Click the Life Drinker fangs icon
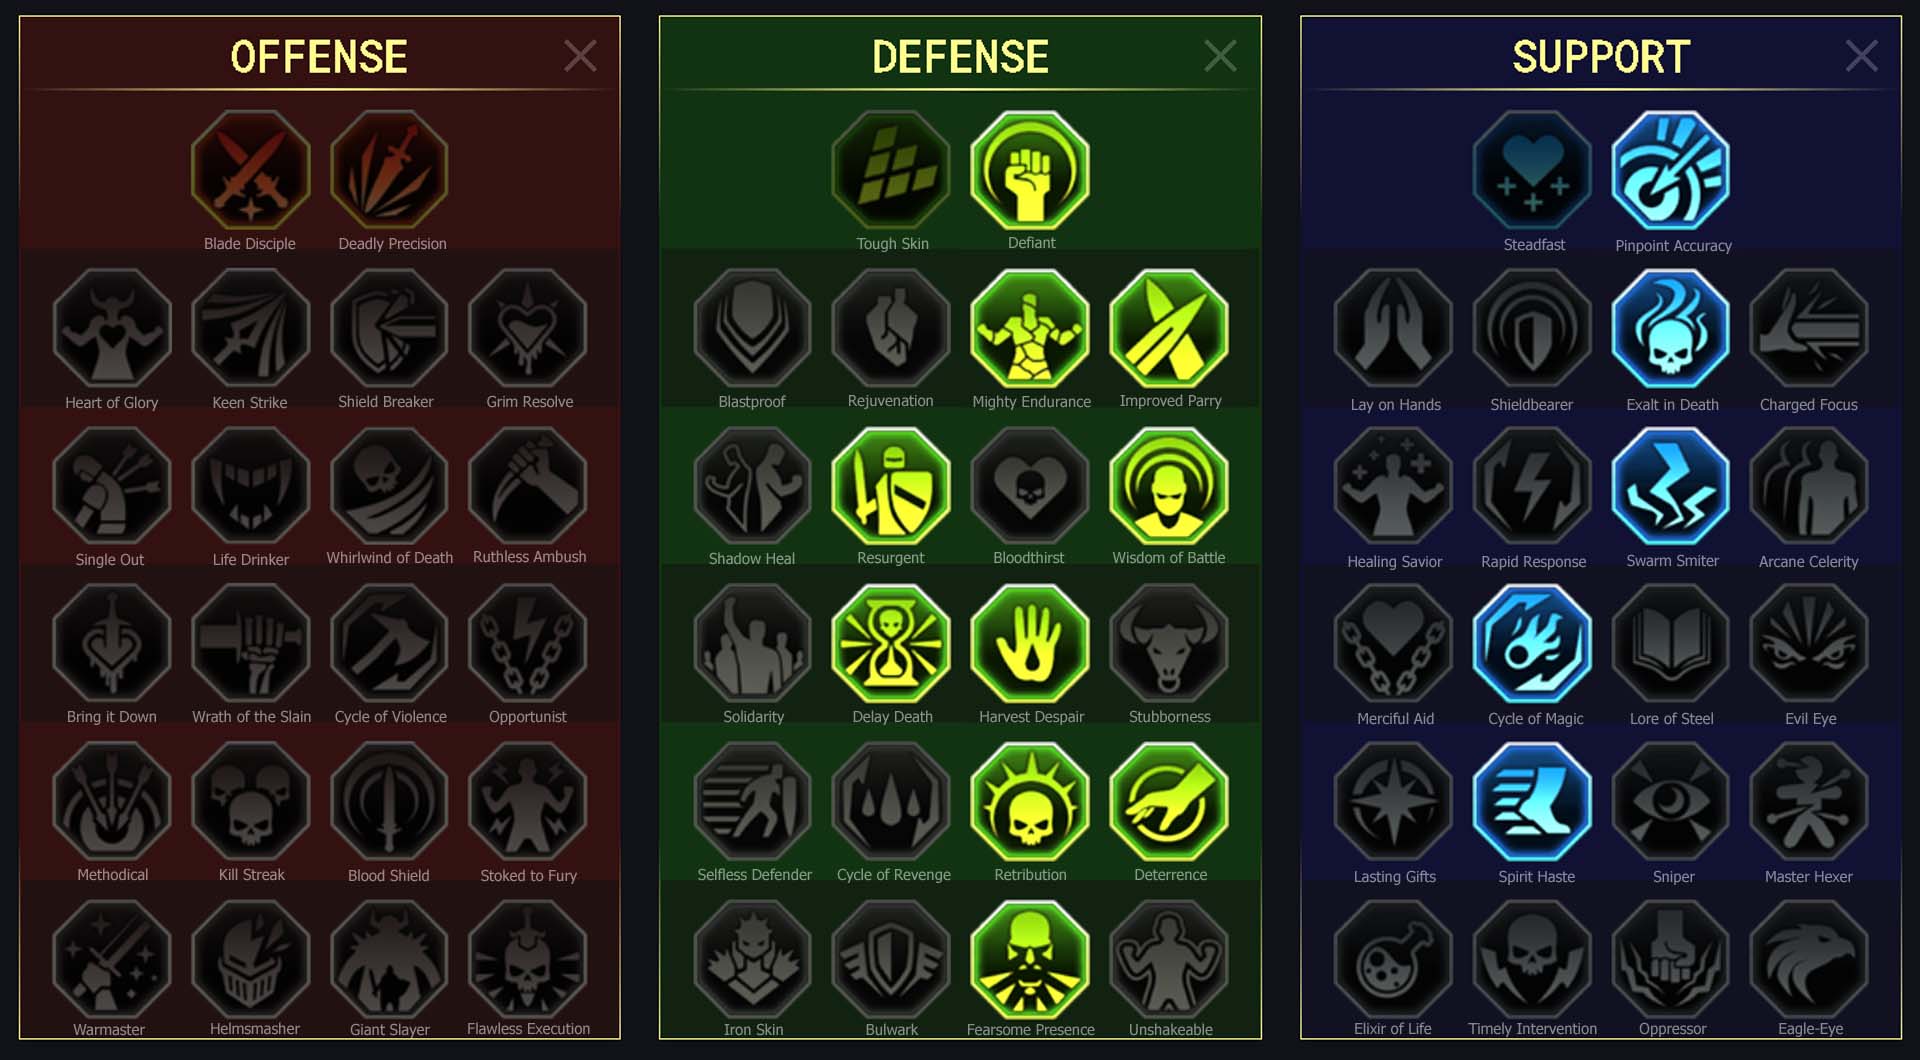The image size is (1920, 1060). 250,487
